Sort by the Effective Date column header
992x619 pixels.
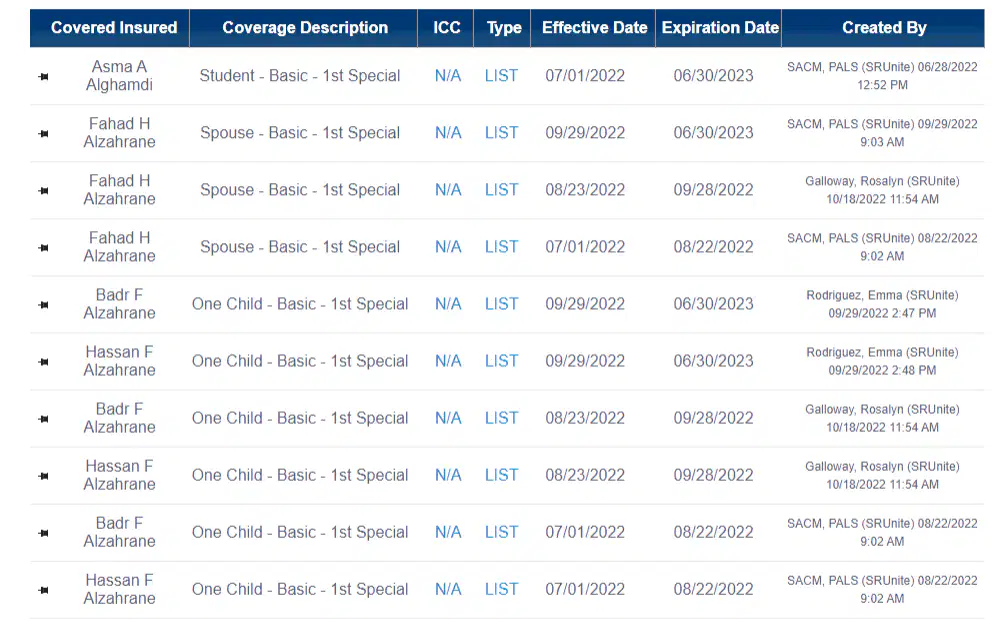pos(595,28)
